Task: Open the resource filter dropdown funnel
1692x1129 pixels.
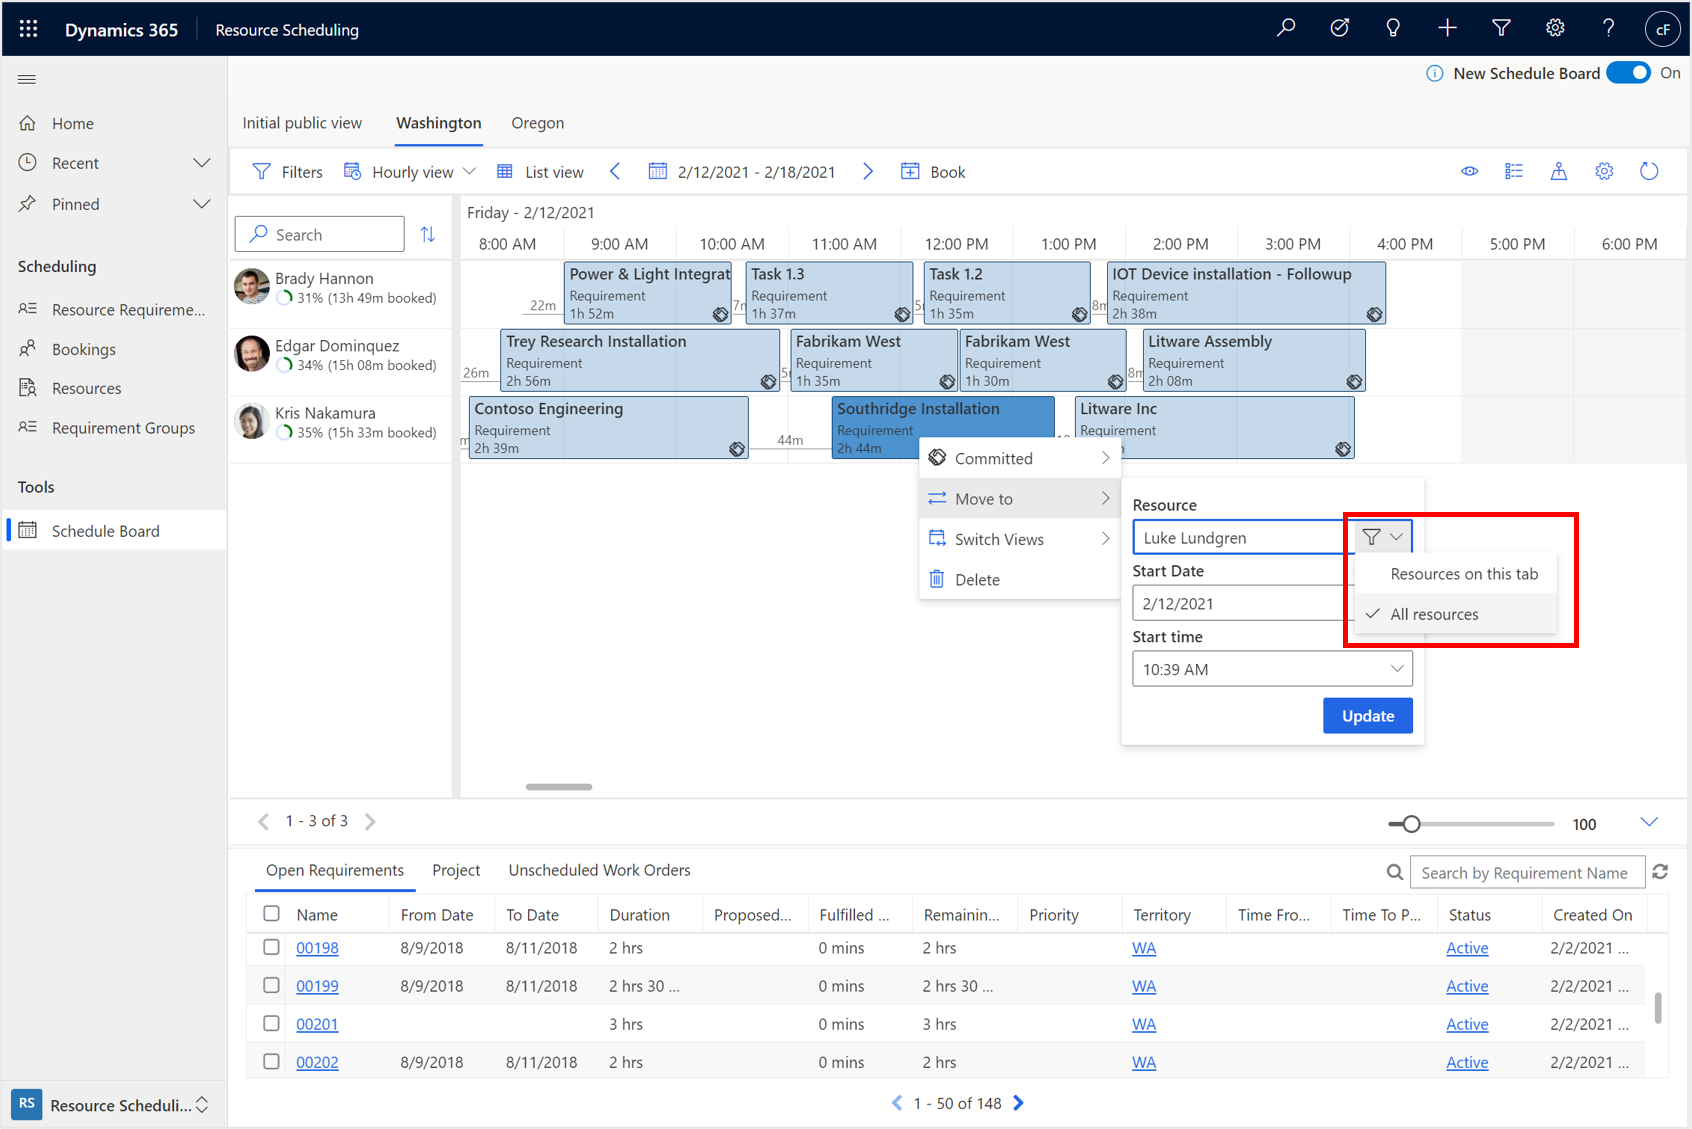Action: [x=1384, y=537]
